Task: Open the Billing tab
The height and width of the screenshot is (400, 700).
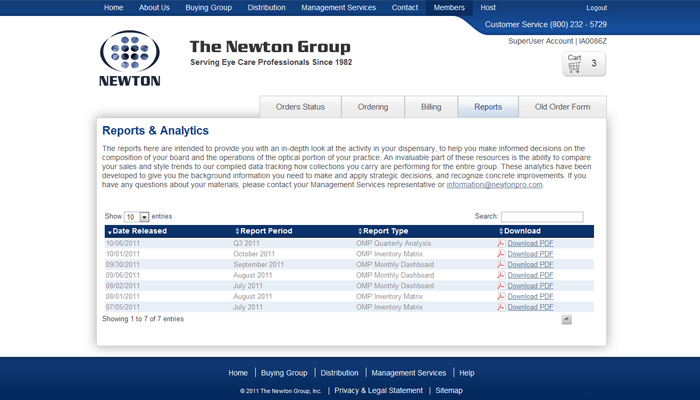Action: point(431,107)
